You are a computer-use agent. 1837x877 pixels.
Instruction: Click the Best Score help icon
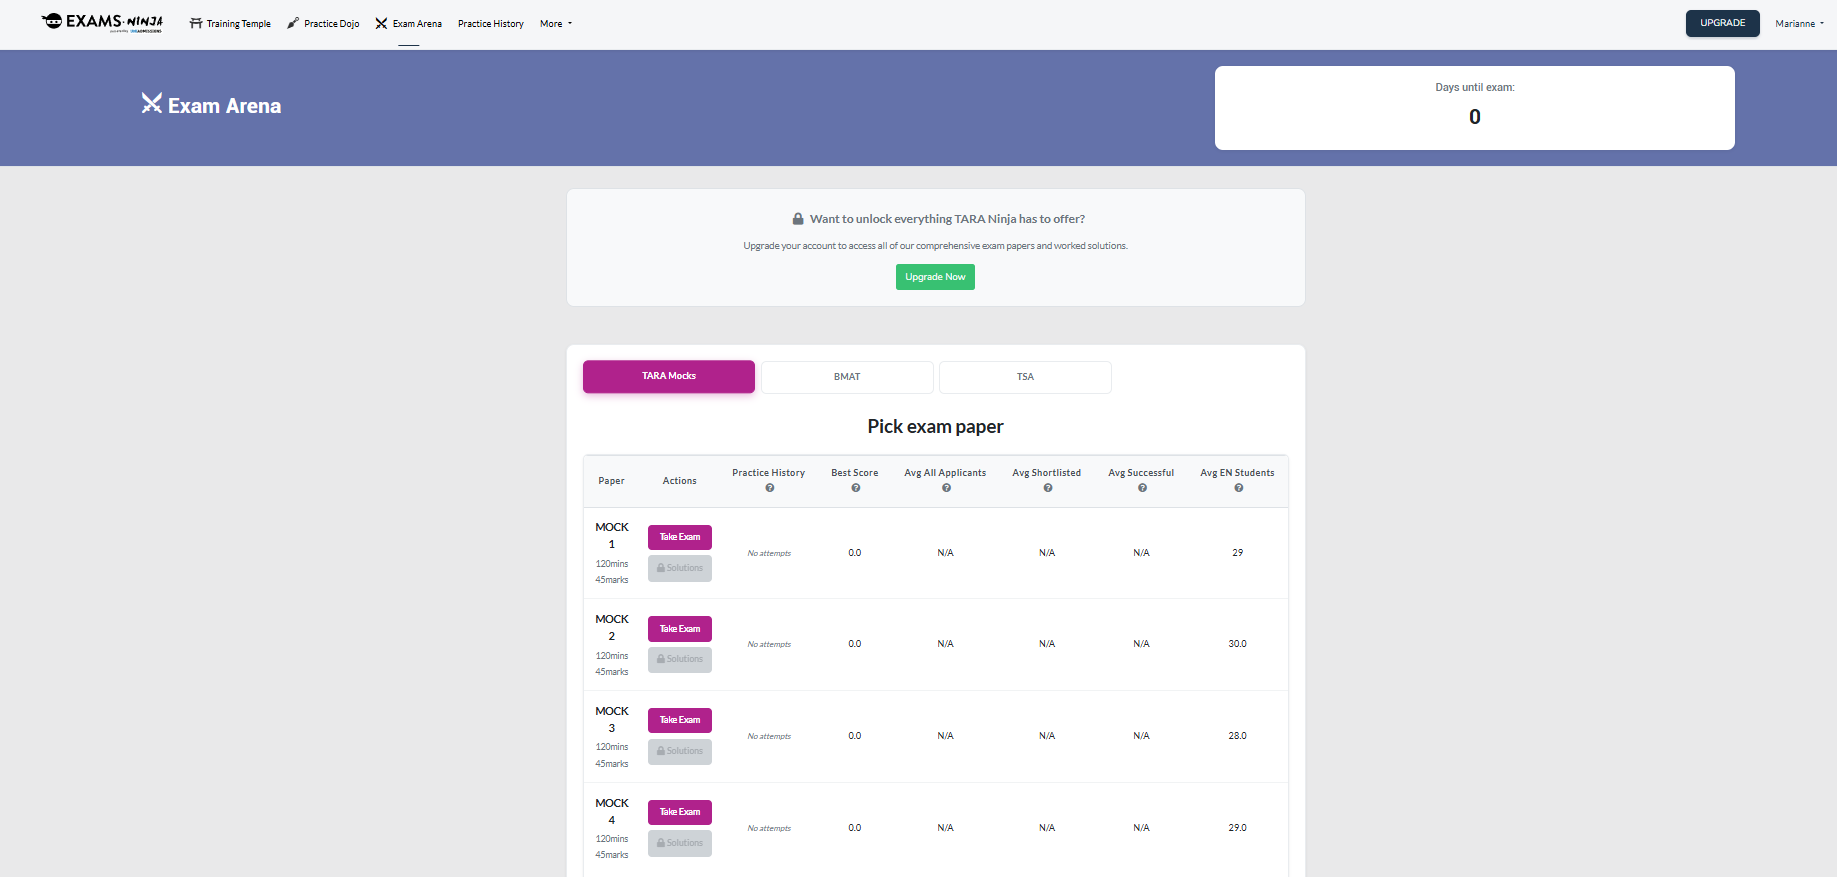click(856, 488)
